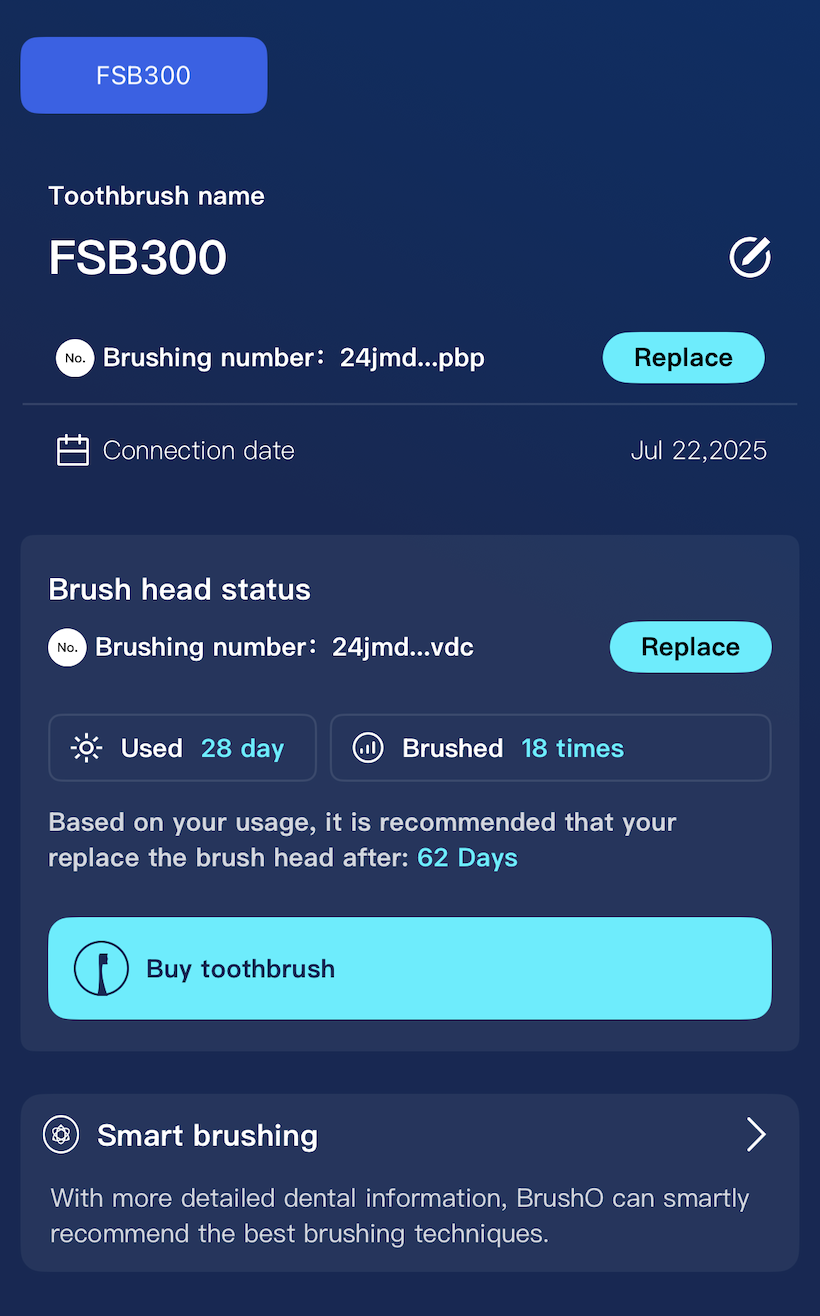
Task: Replace the brush head 24jmd...vdc
Action: coord(691,647)
